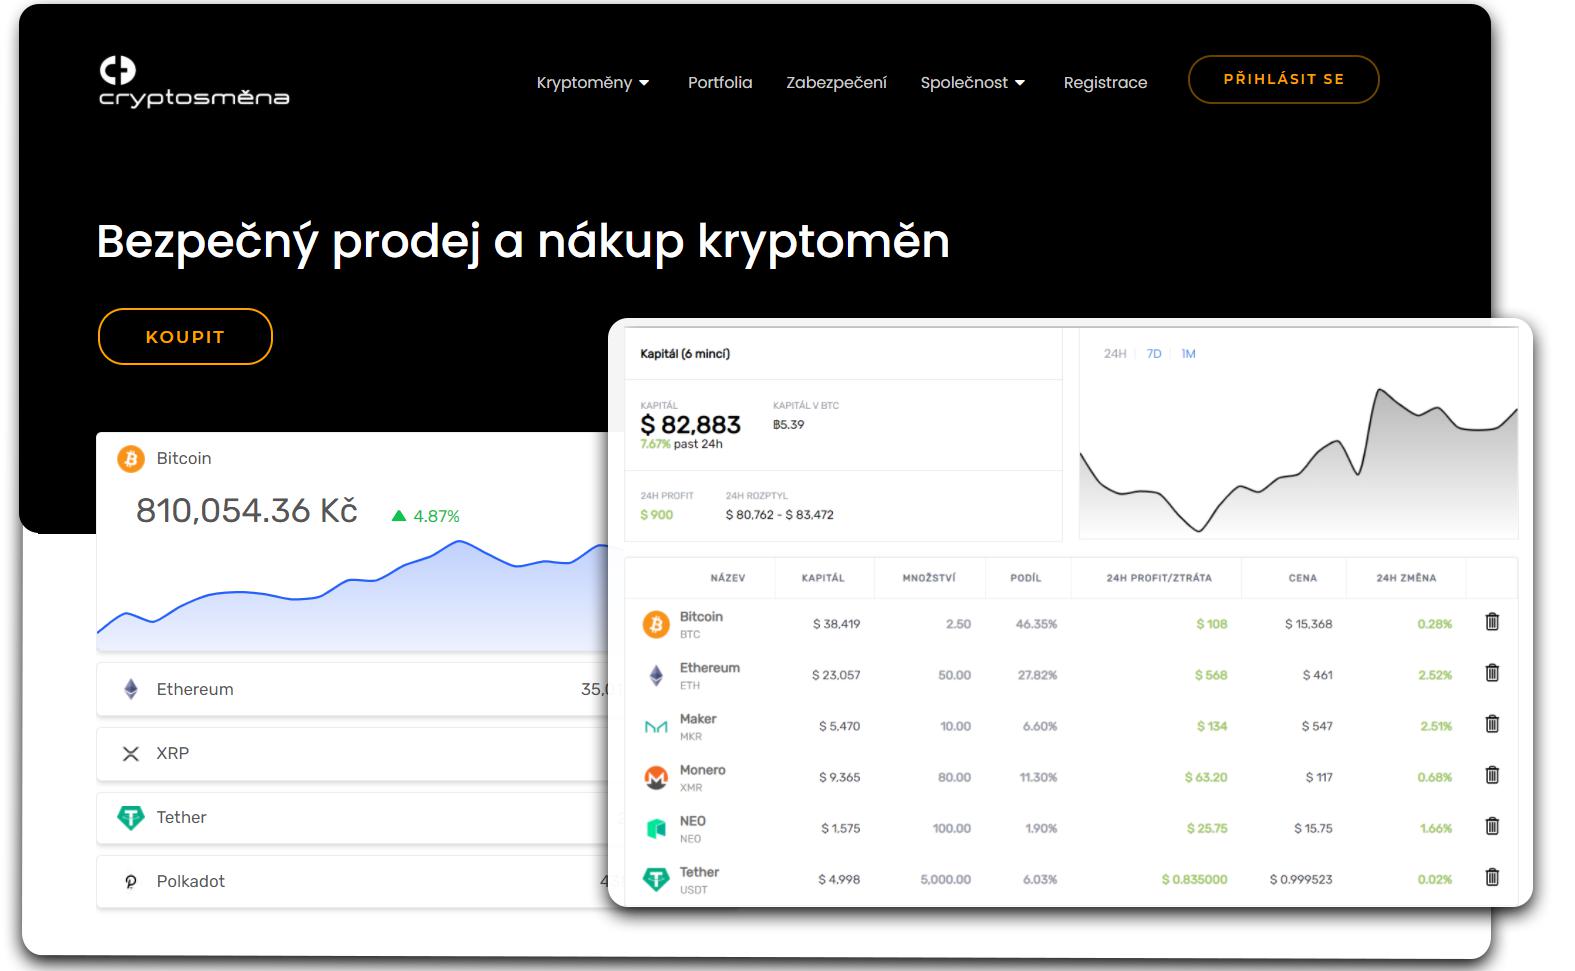
Task: Click Tether price $ 0.999523 cell
Action: [x=1301, y=879]
